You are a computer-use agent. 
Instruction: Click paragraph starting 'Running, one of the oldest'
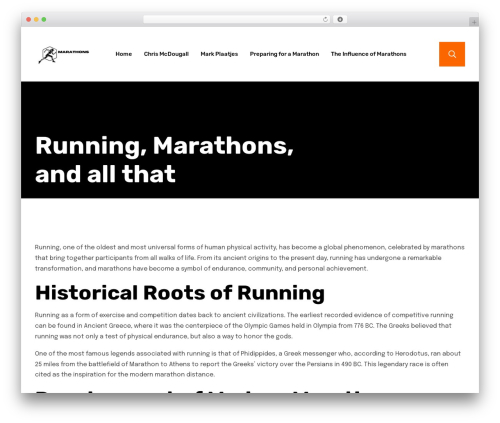click(250, 258)
